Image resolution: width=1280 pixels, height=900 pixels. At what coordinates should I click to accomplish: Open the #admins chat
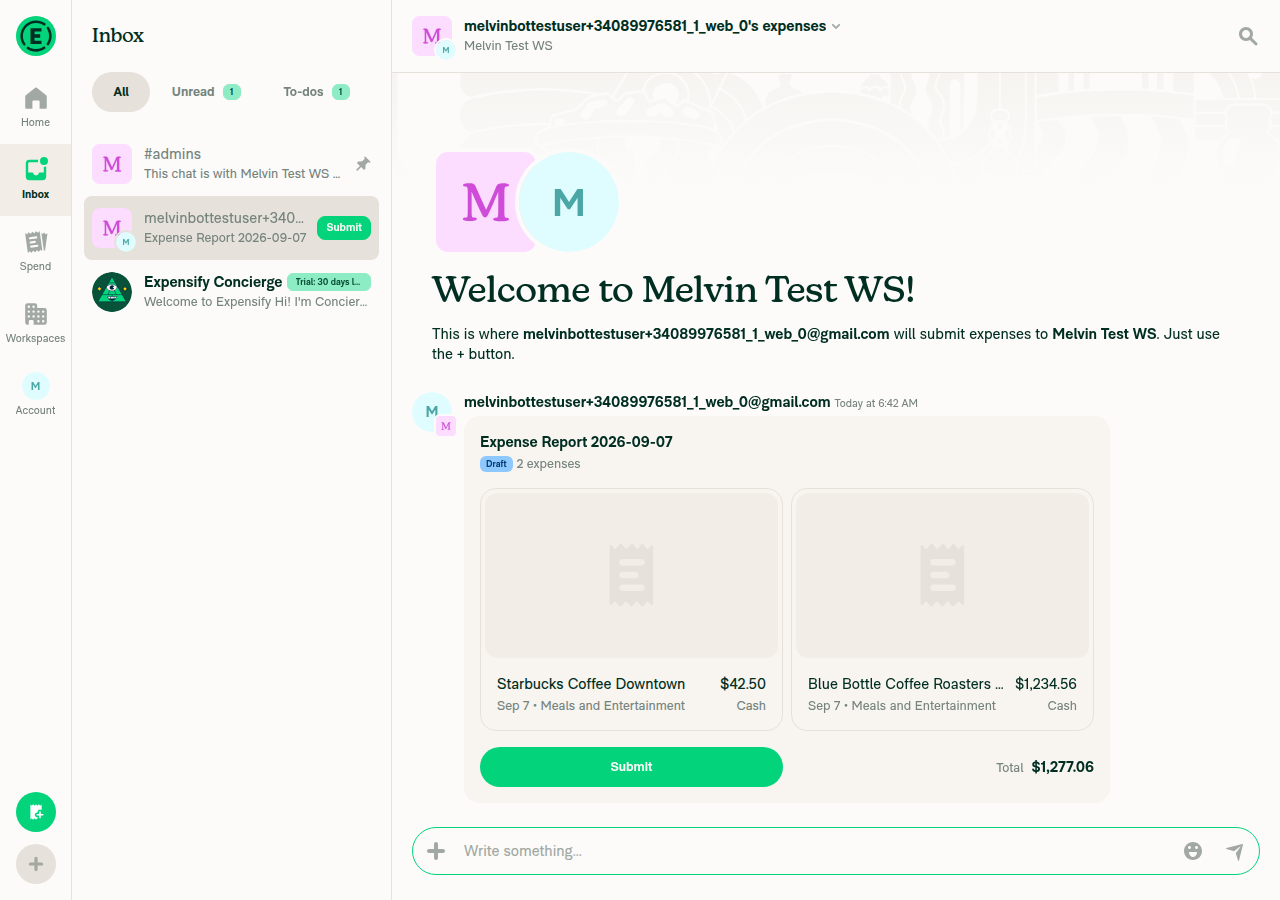pyautogui.click(x=231, y=164)
